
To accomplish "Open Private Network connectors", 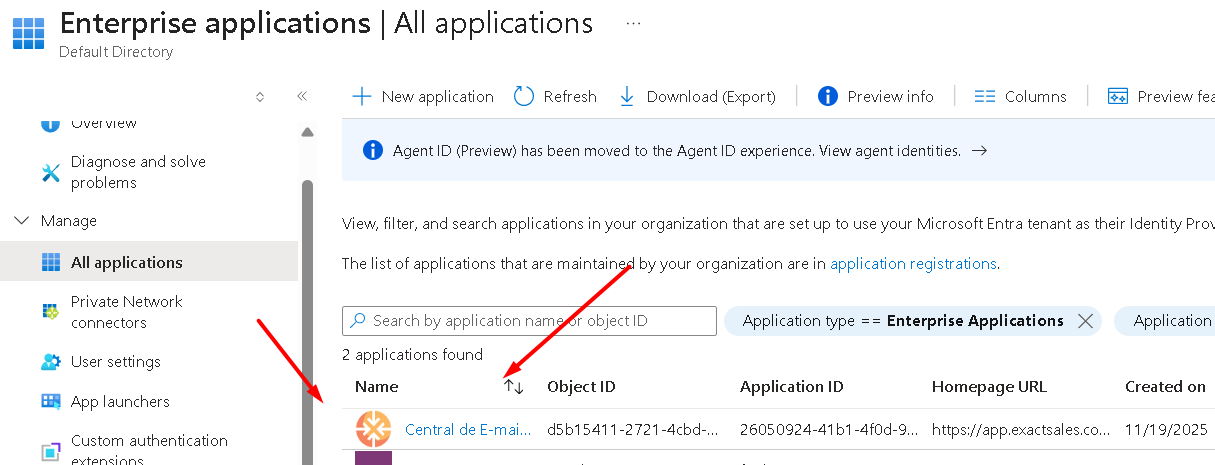I will click(127, 312).
